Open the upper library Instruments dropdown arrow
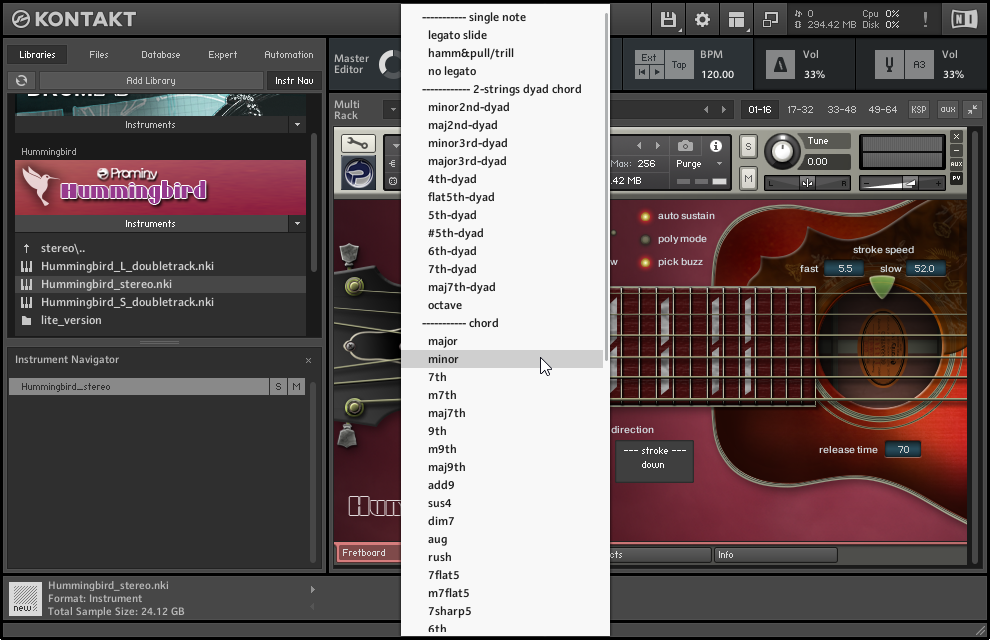The image size is (990, 640). [x=297, y=124]
